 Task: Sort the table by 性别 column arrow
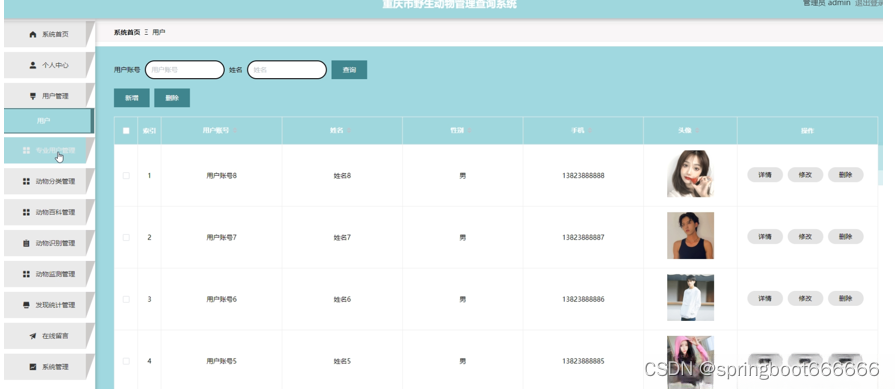coord(470,131)
